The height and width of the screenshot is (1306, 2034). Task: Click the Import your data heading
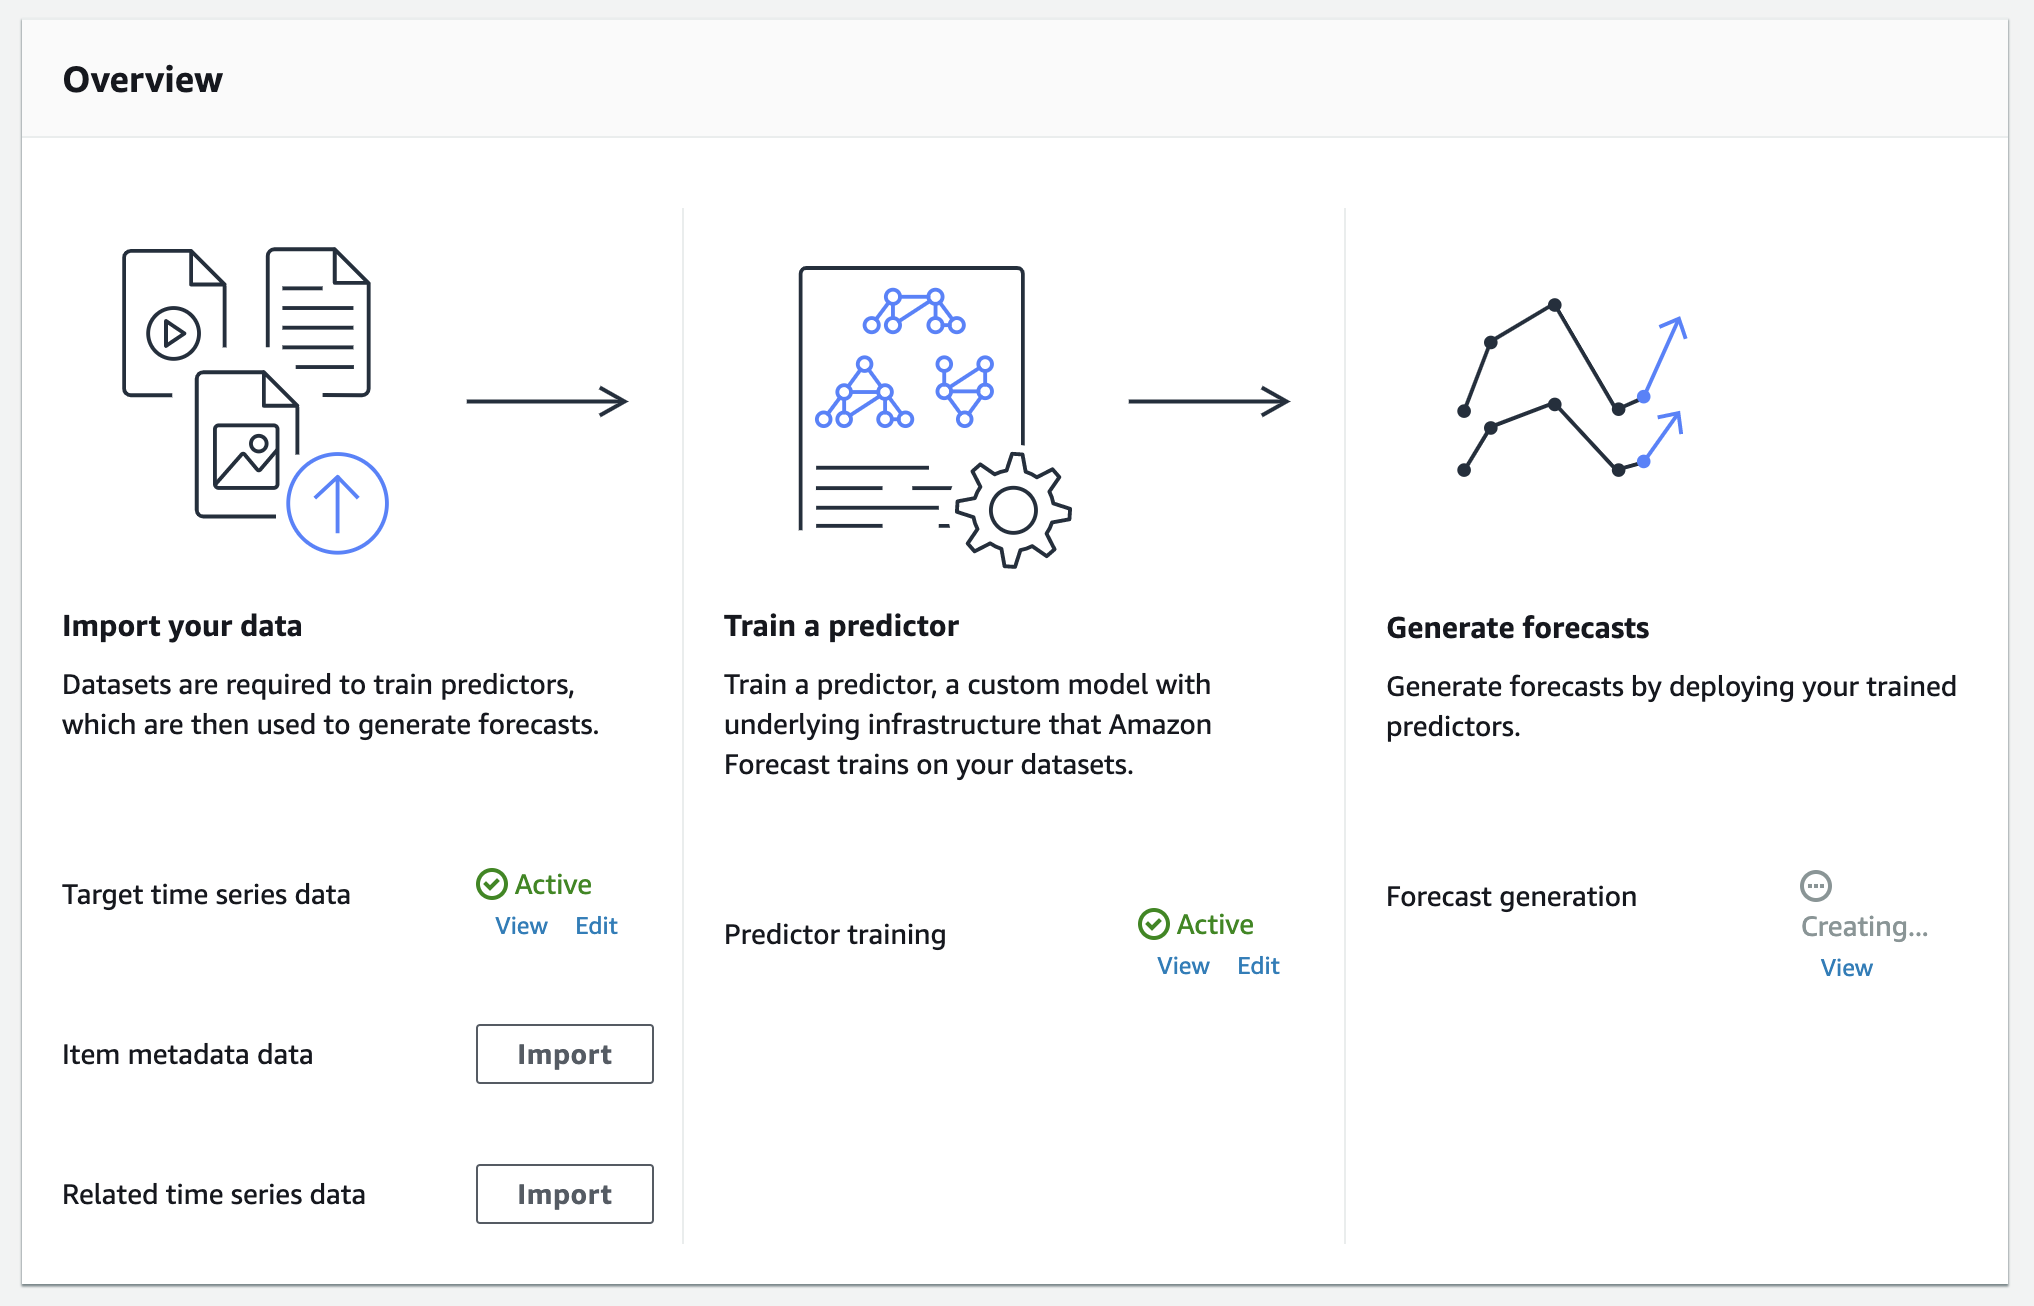pos(182,626)
